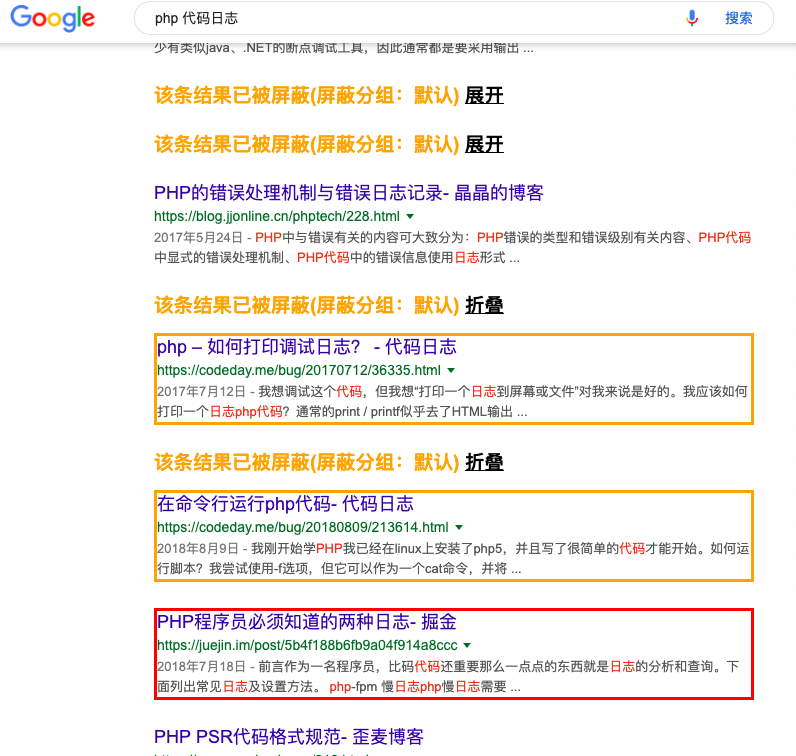Open 'PHP PSR代码格式规范- 歪麦博客' result
This screenshot has height=756, width=796.
(x=289, y=738)
